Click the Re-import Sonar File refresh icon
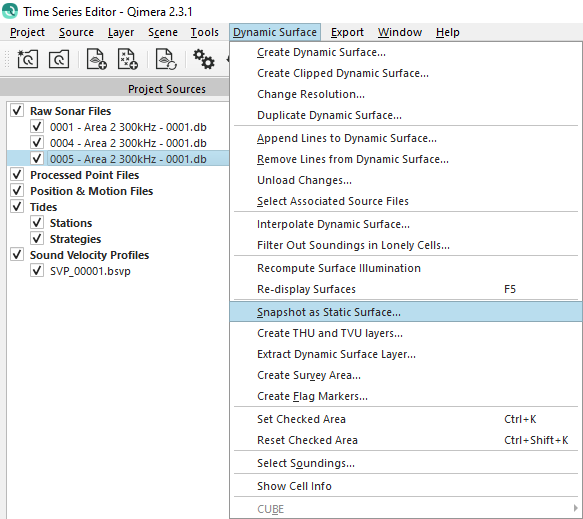Viewport: 583px width, 519px height. coord(166,59)
